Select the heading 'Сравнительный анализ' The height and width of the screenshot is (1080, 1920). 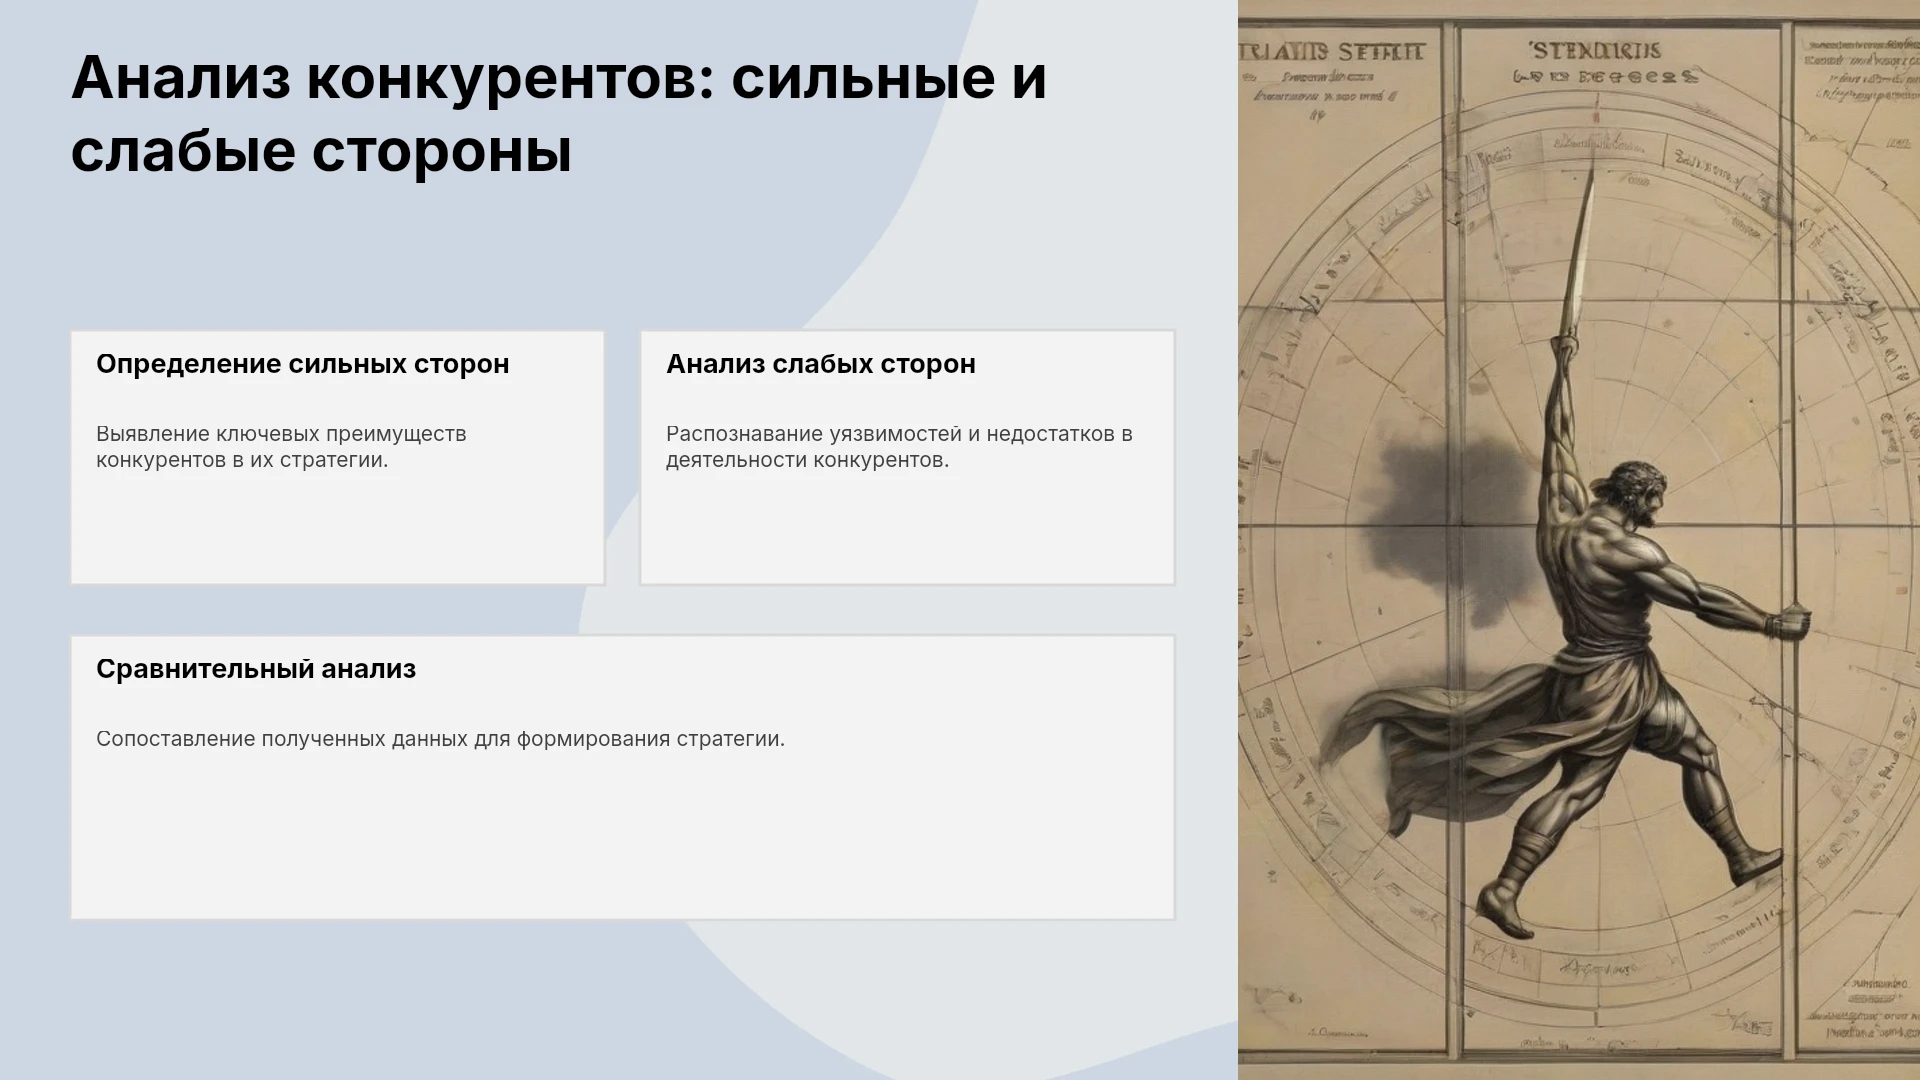(256, 669)
